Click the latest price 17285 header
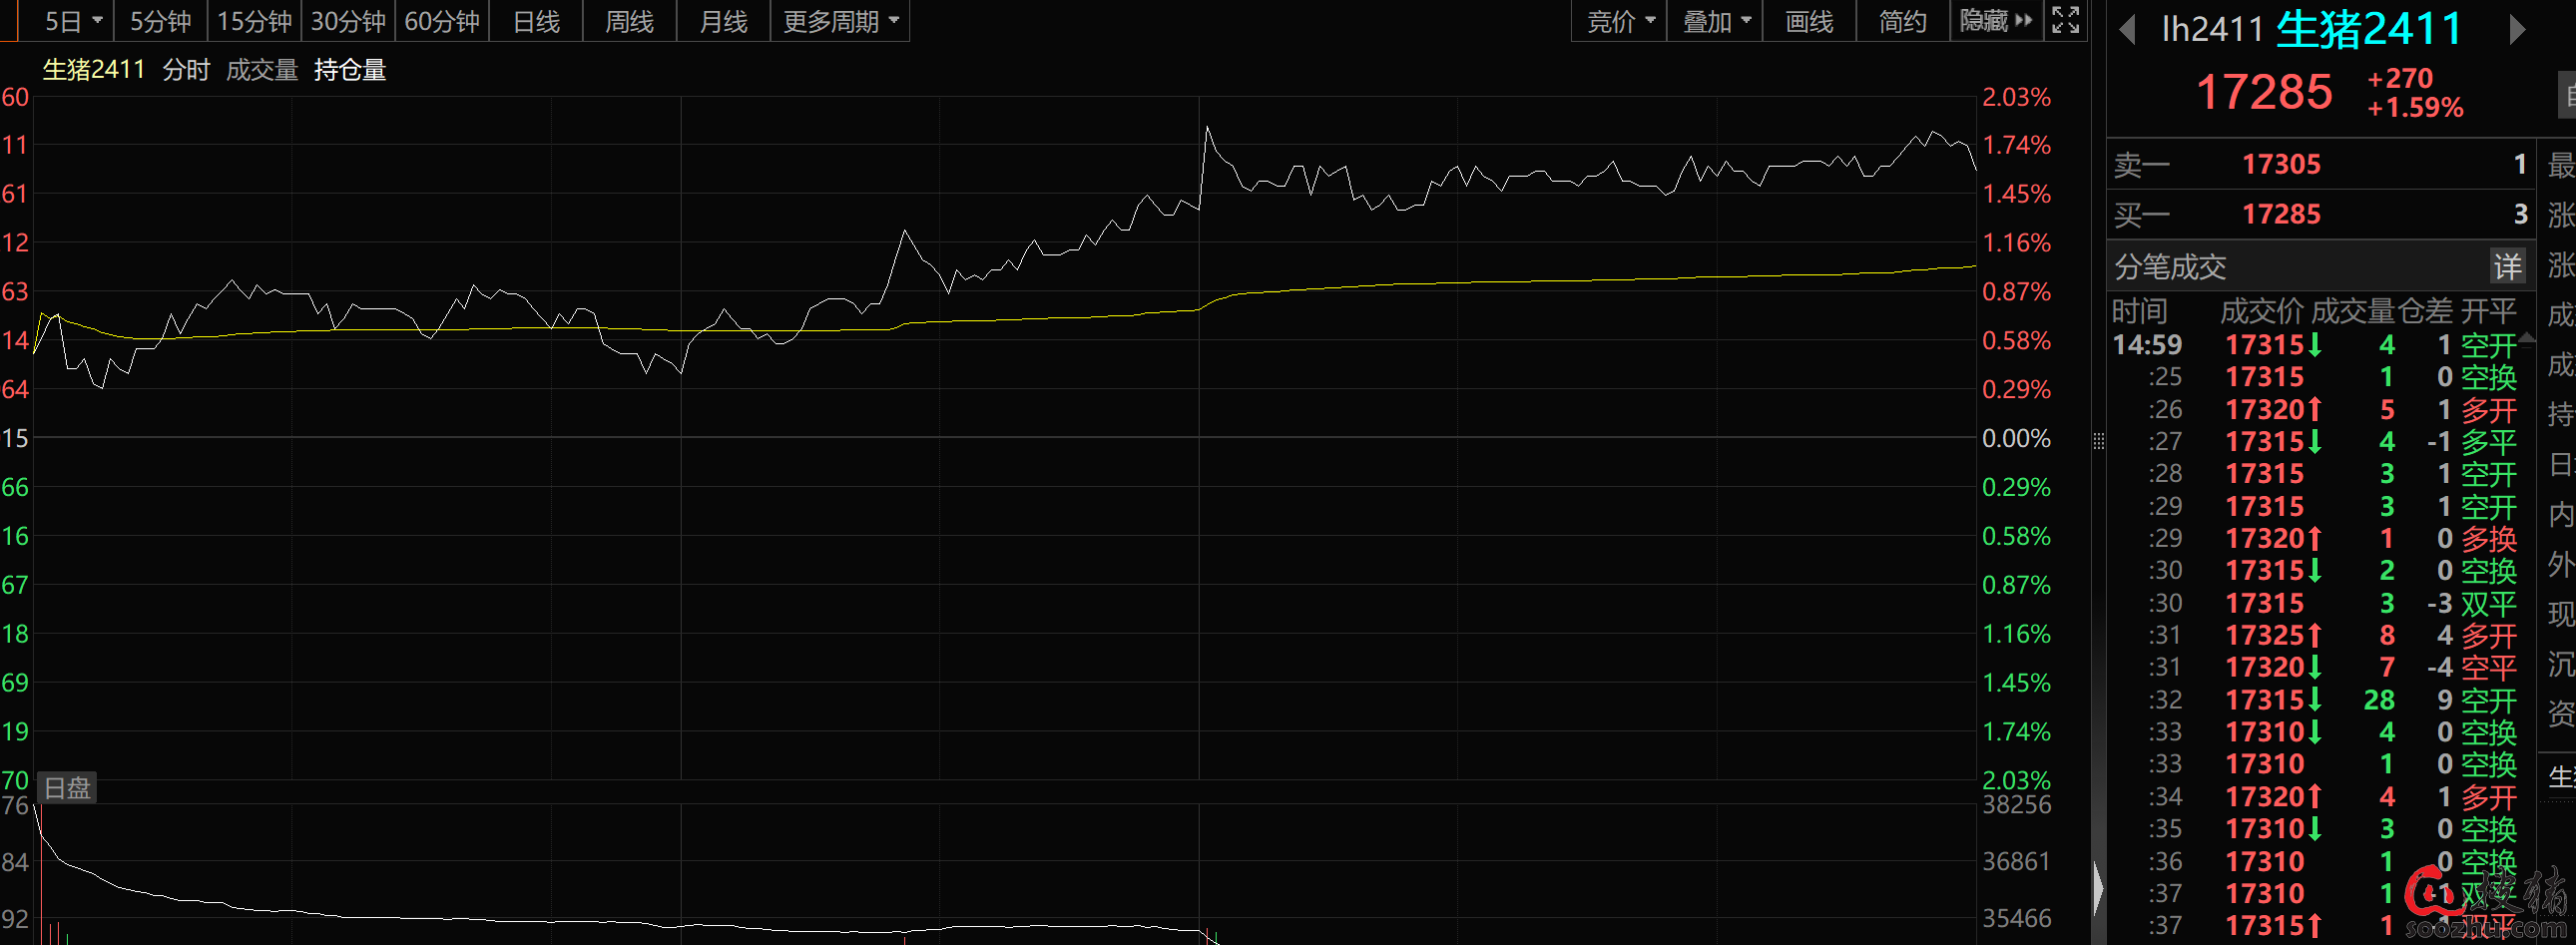 [x=2263, y=92]
